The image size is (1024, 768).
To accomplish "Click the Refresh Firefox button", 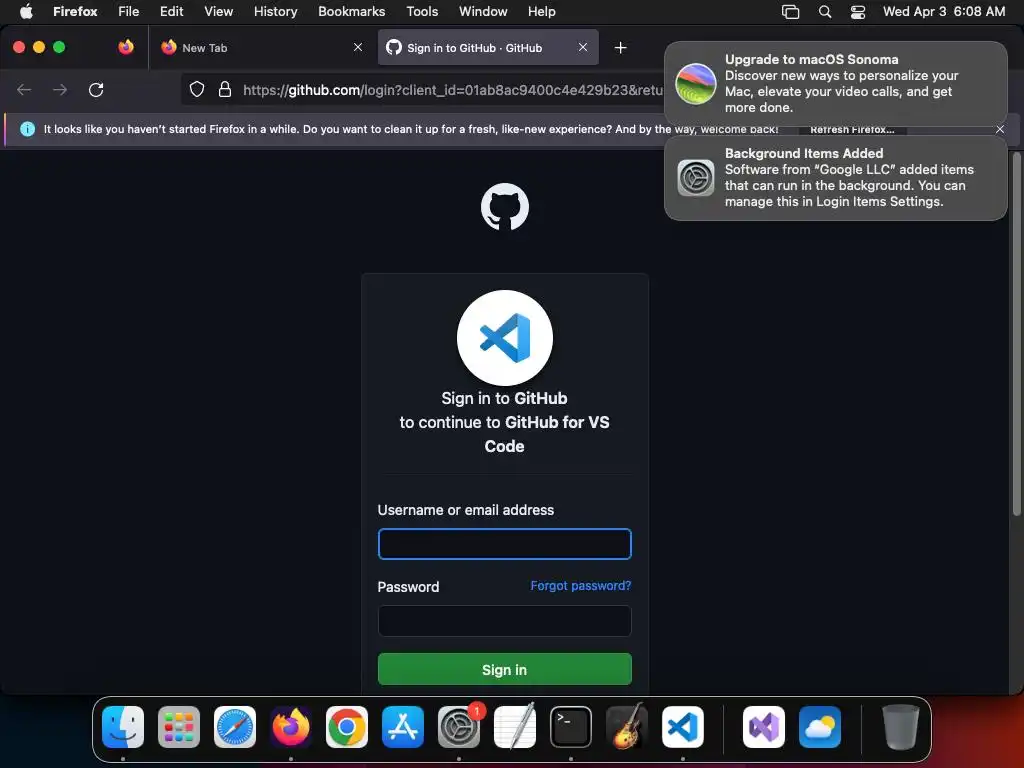I will pyautogui.click(x=852, y=129).
